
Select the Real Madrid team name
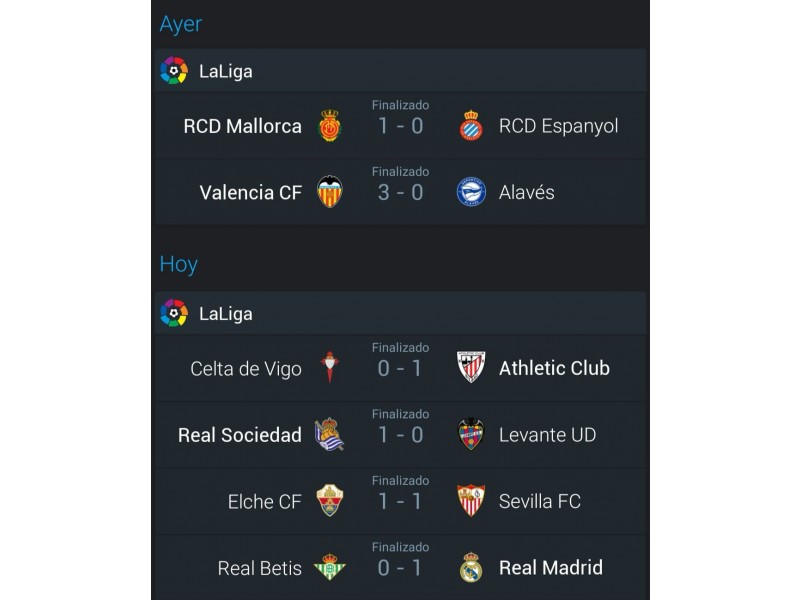coord(551,568)
